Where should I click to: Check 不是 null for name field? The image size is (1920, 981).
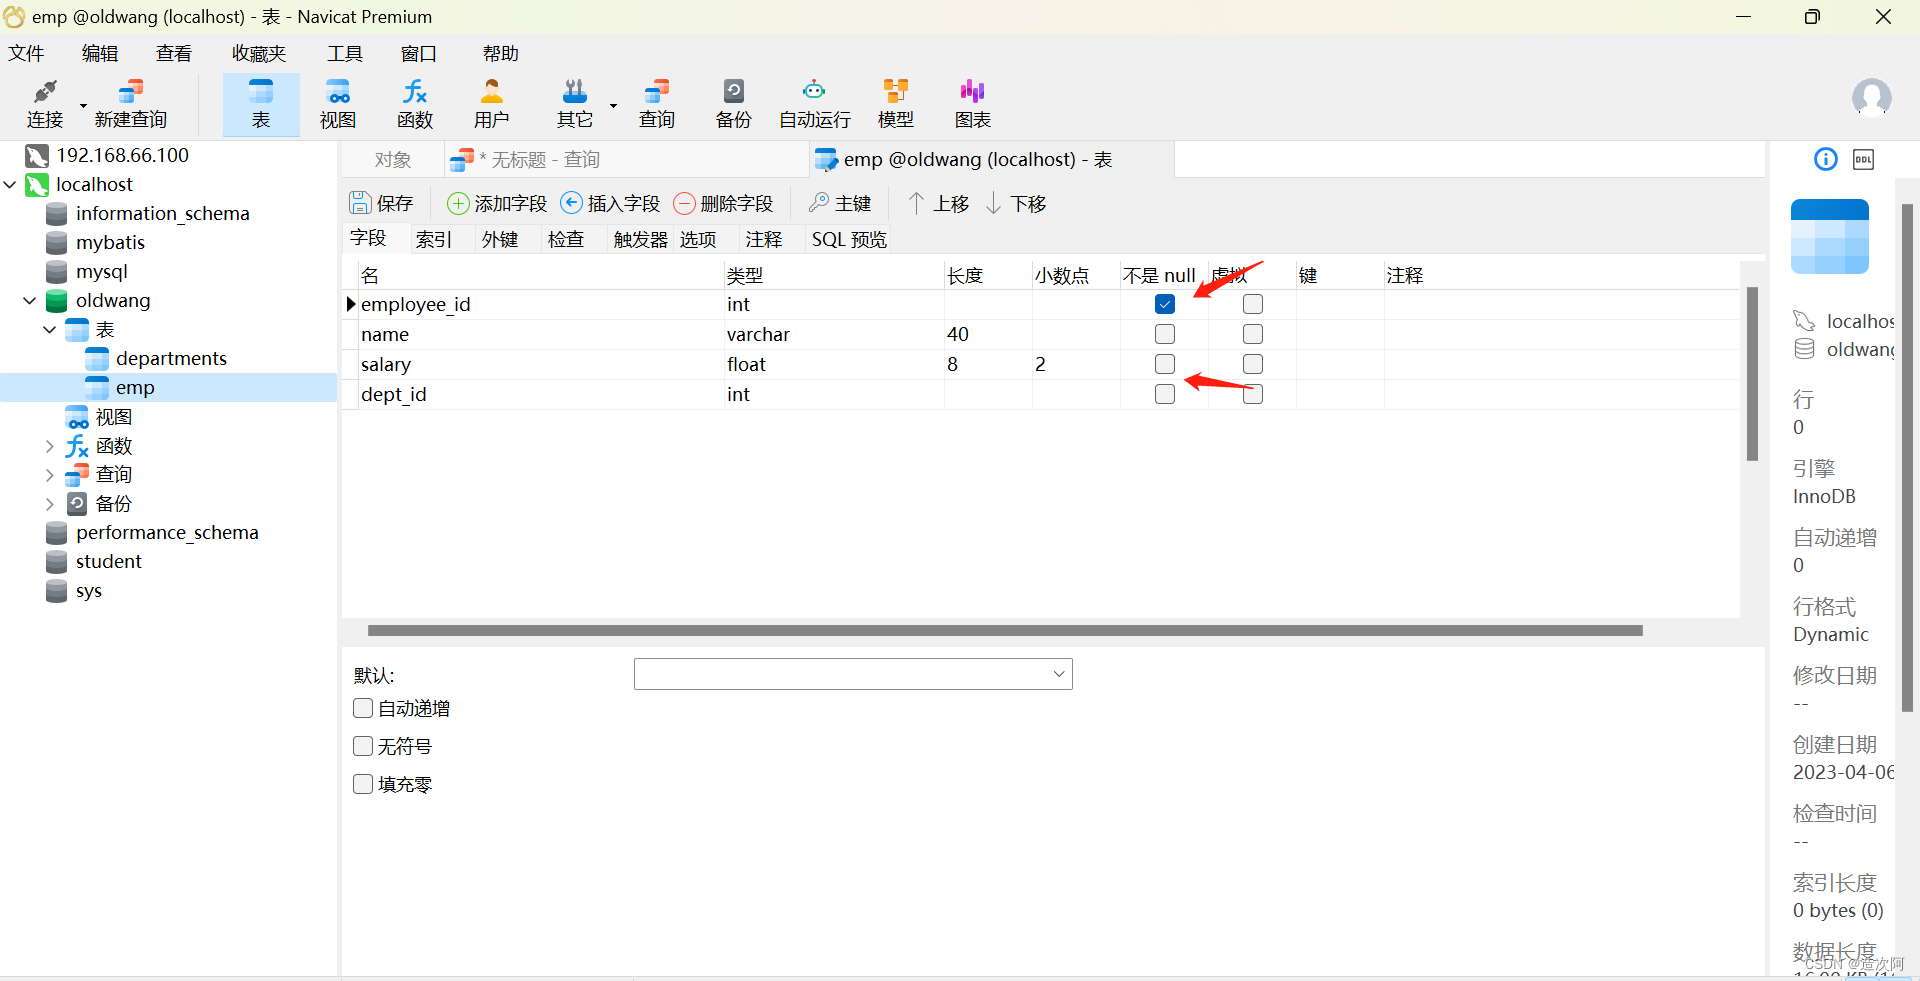click(x=1165, y=334)
